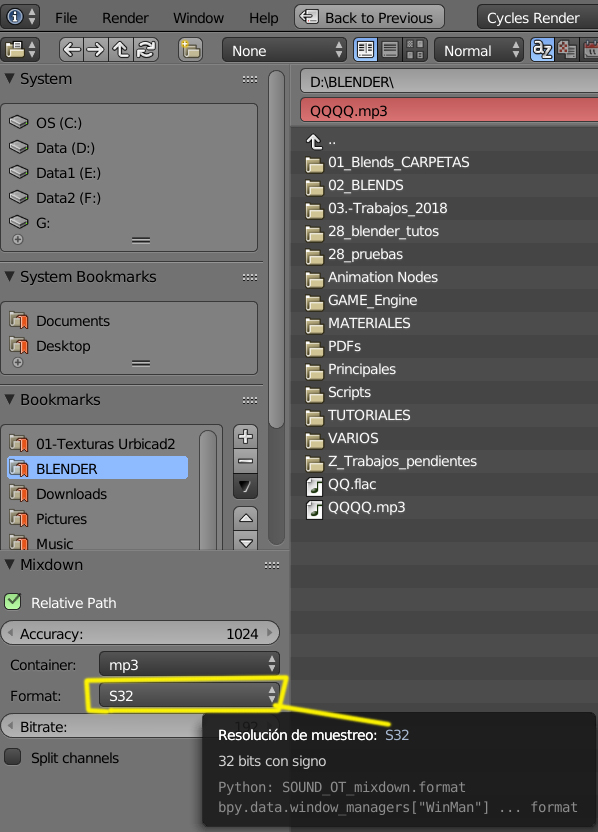Move bookmark down in list
Viewport: 598px width, 832px height.
[x=246, y=541]
